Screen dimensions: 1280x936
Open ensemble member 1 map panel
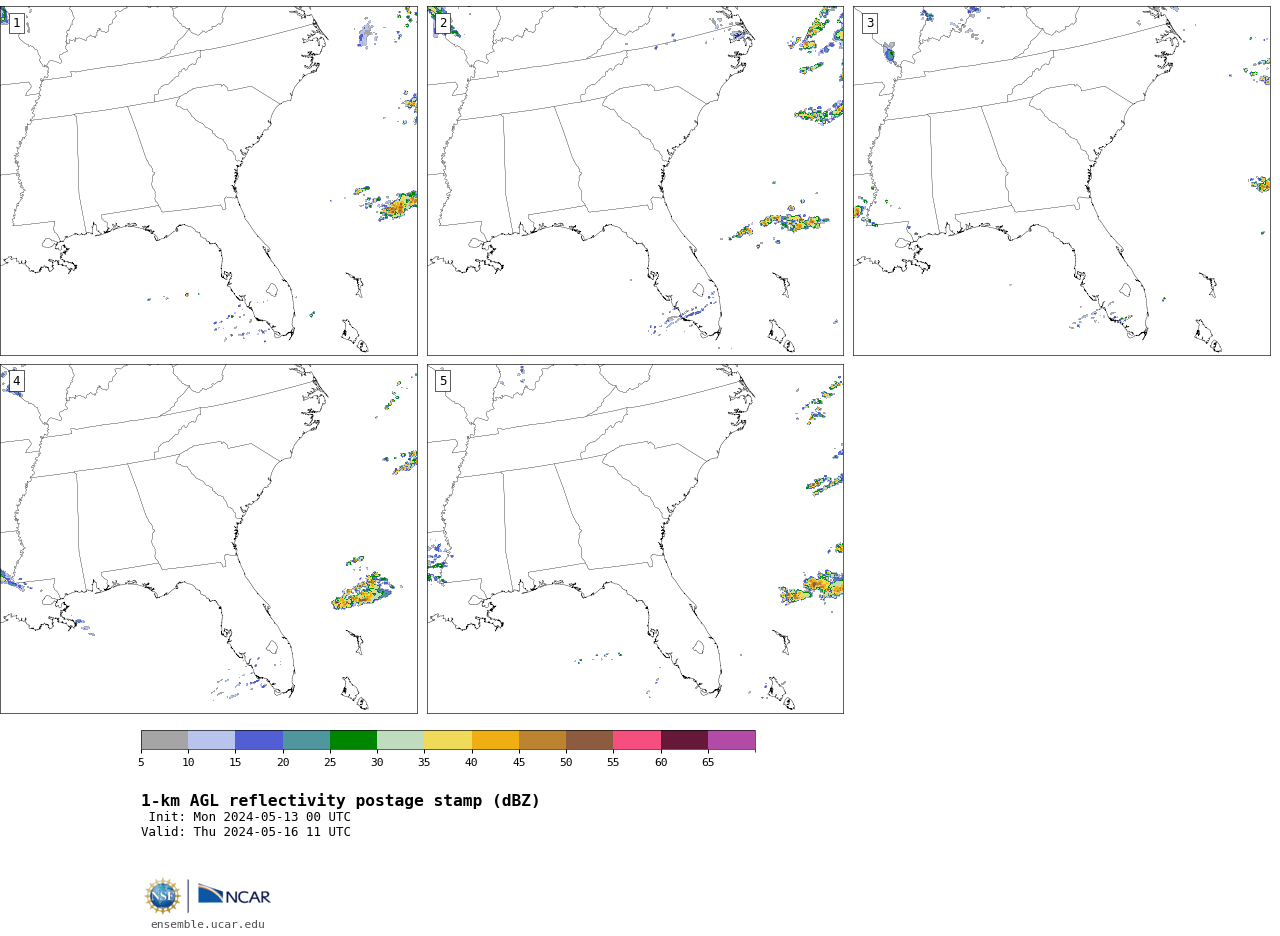pos(208,181)
